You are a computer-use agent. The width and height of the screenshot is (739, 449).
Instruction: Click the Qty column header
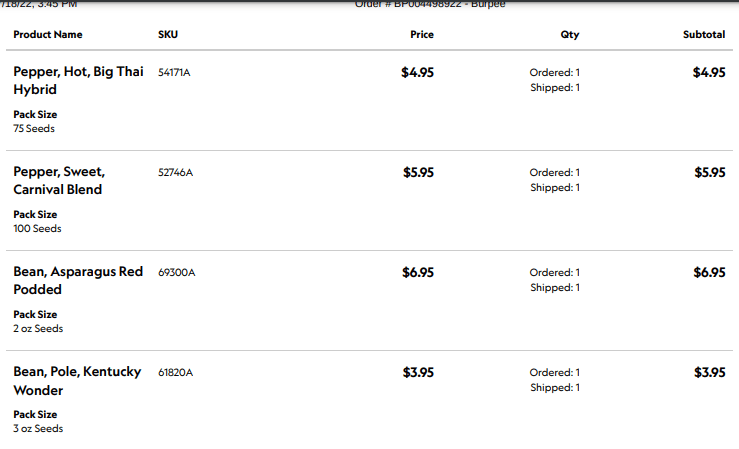point(570,35)
